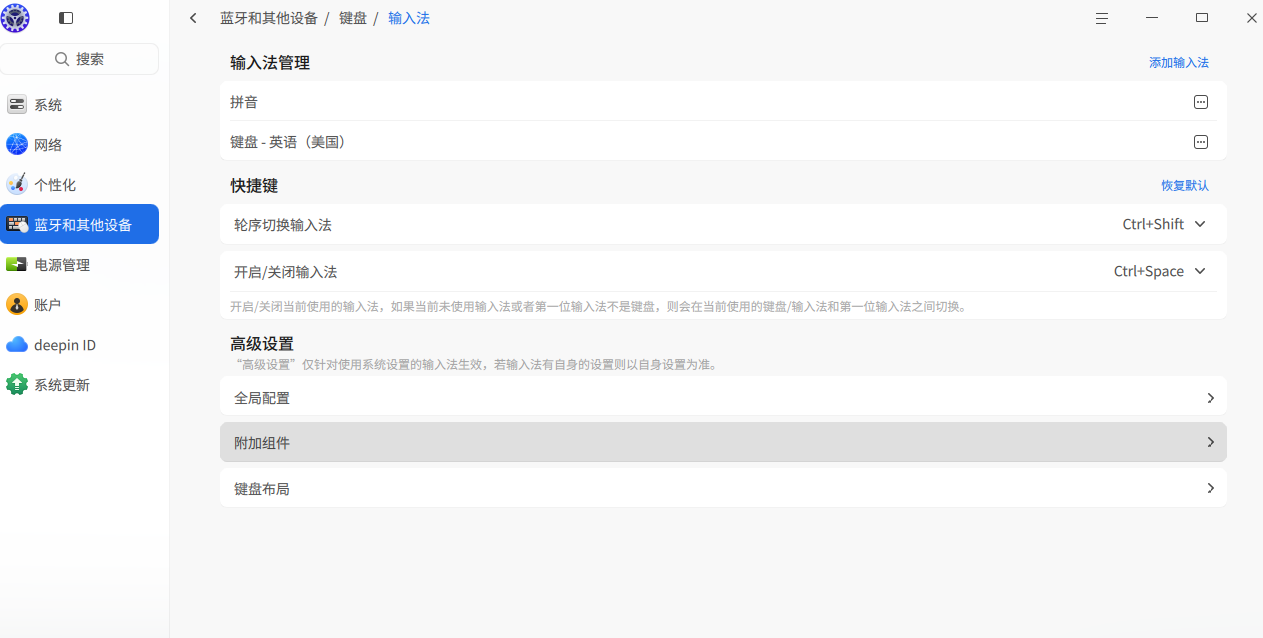The width and height of the screenshot is (1263, 638).
Task: Click the 输入法管理 heading
Action: tap(270, 63)
